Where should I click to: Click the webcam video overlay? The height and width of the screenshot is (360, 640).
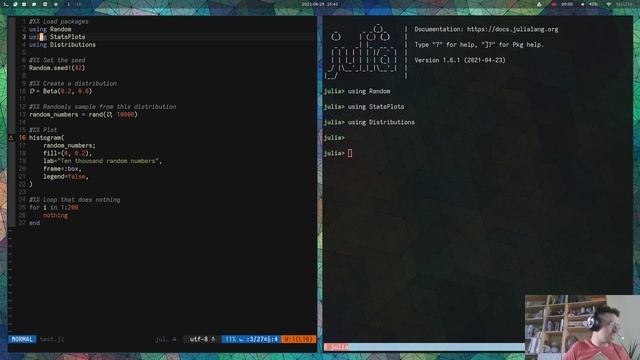point(582,327)
